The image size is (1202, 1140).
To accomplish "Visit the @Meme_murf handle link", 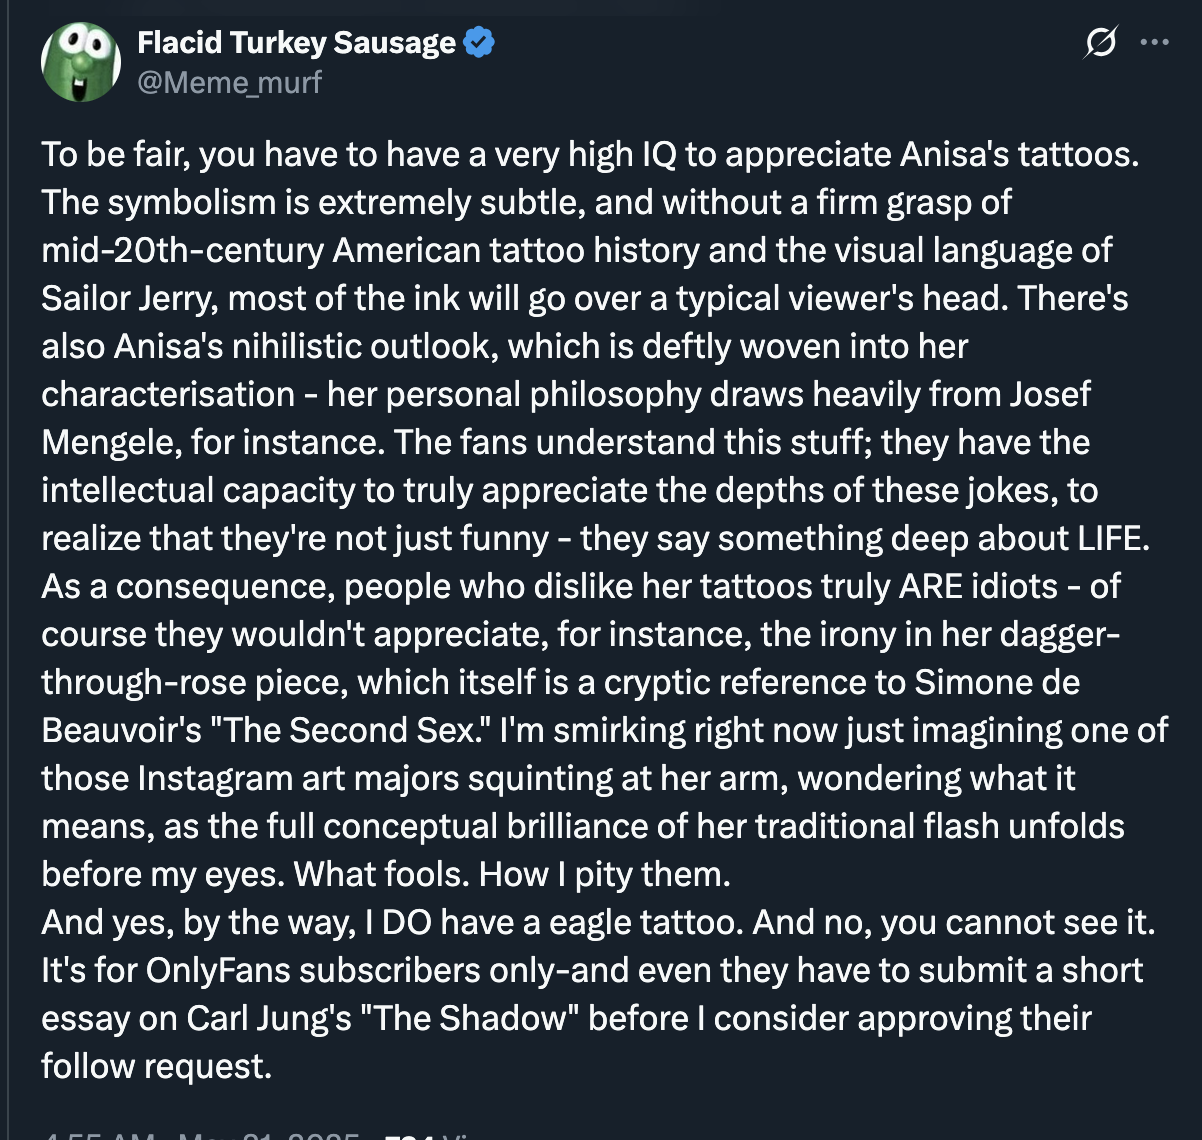I will pos(229,81).
